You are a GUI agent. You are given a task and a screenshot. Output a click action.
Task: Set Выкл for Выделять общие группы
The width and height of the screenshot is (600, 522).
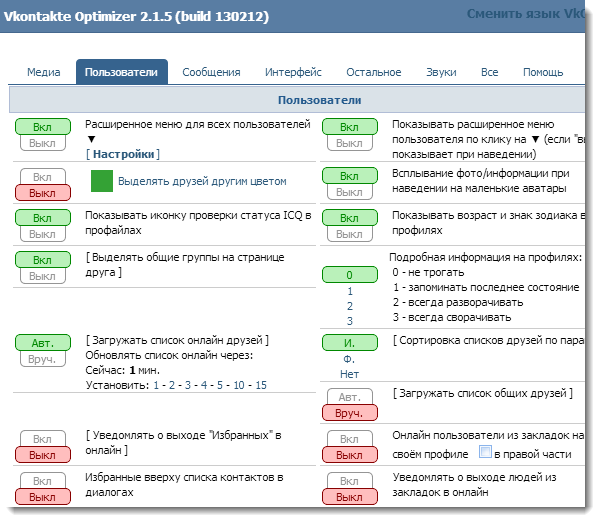pos(43,276)
